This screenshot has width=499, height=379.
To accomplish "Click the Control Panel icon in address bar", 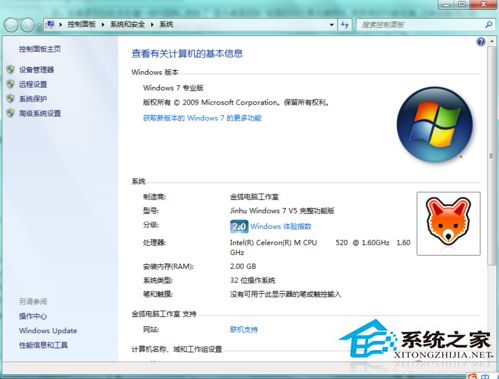I will (51, 24).
